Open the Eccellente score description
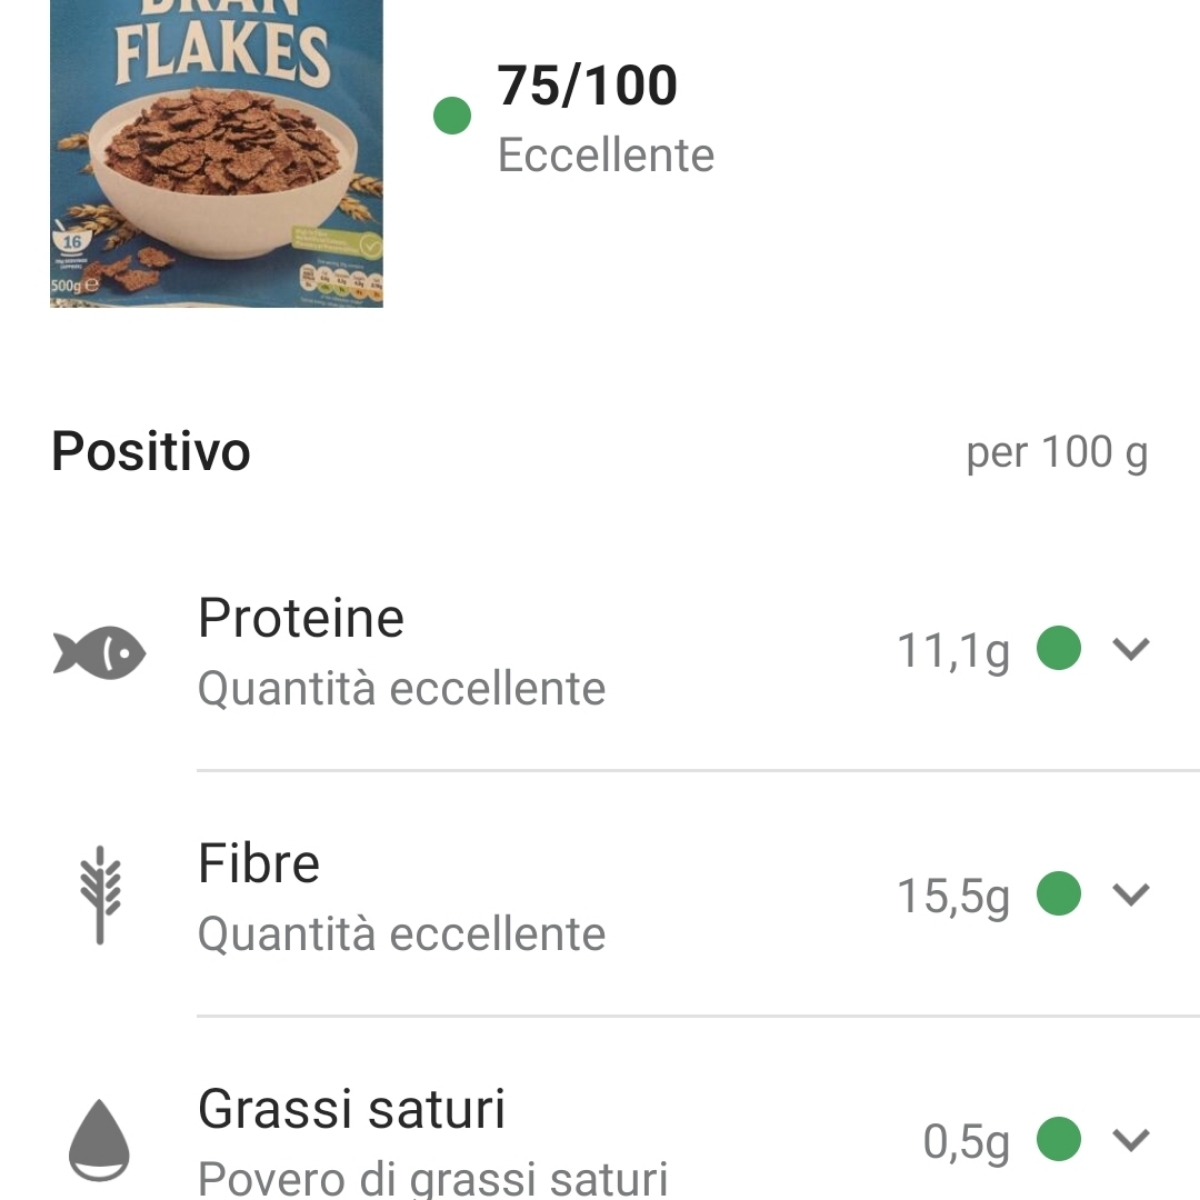This screenshot has height=1200, width=1200. pyautogui.click(x=605, y=153)
